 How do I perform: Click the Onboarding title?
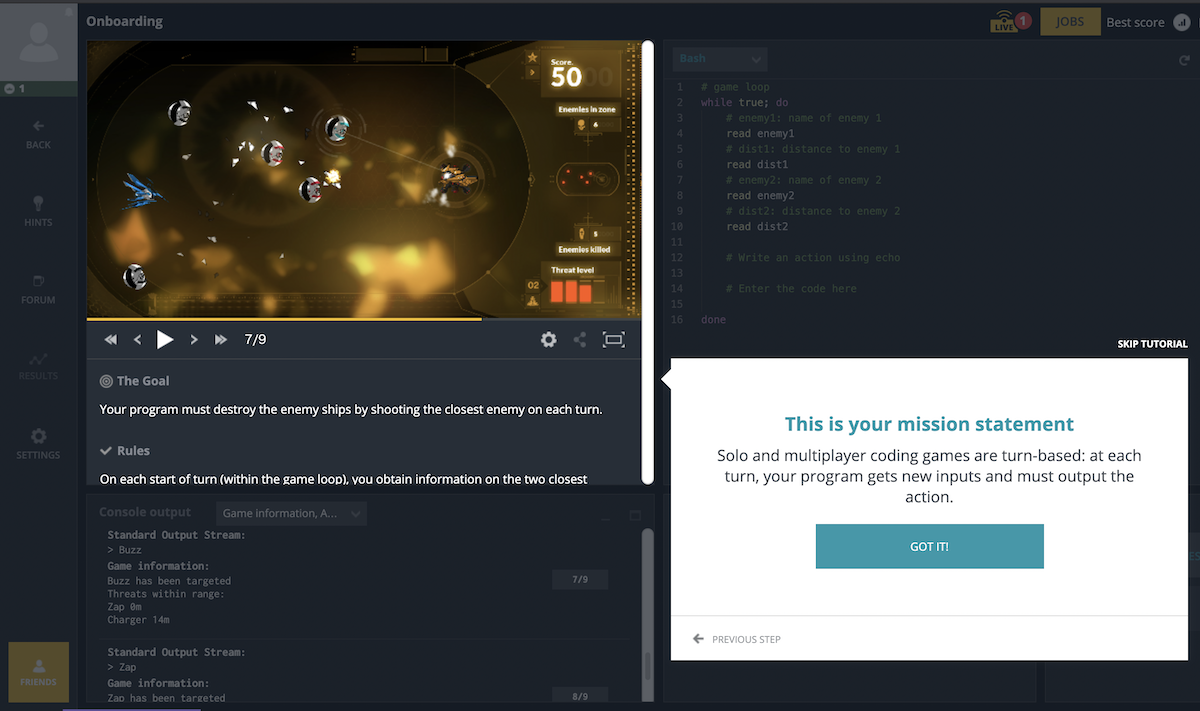(x=124, y=21)
